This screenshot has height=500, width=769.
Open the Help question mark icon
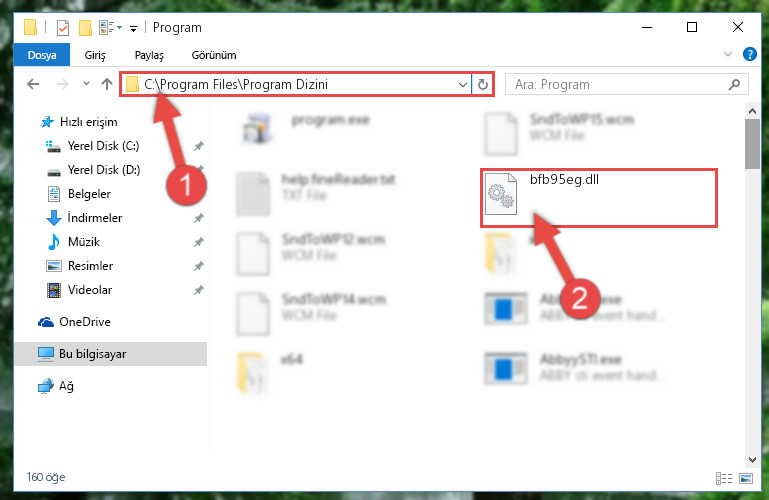point(749,54)
